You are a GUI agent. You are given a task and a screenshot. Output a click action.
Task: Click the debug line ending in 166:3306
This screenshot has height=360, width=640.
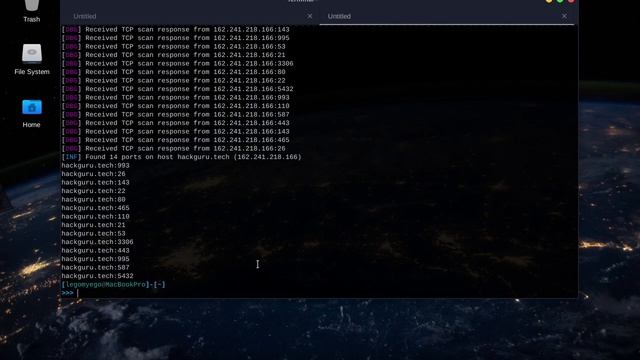coord(178,64)
